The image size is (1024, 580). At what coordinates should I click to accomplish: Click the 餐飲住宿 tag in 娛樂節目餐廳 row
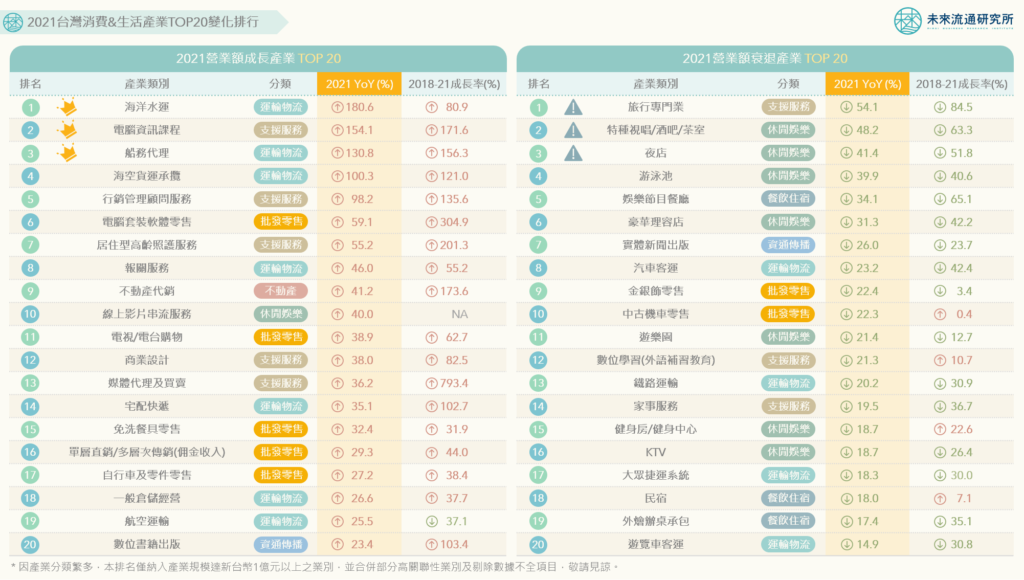(788, 199)
